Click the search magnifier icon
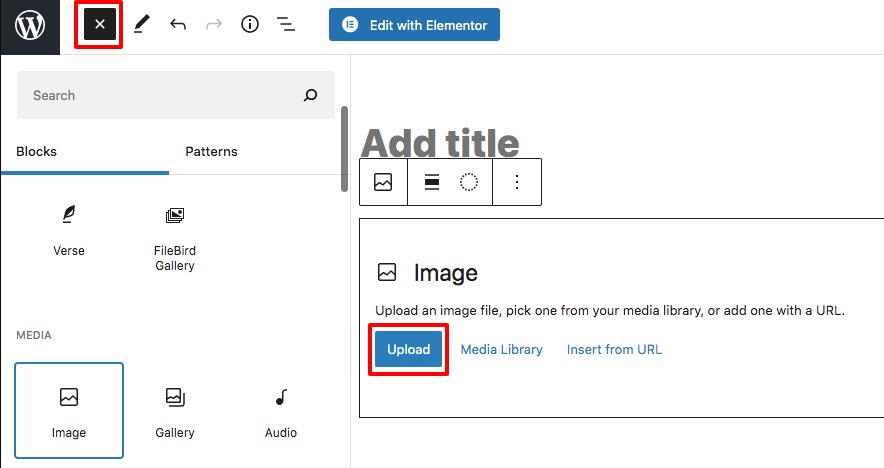884x468 pixels. [x=310, y=95]
